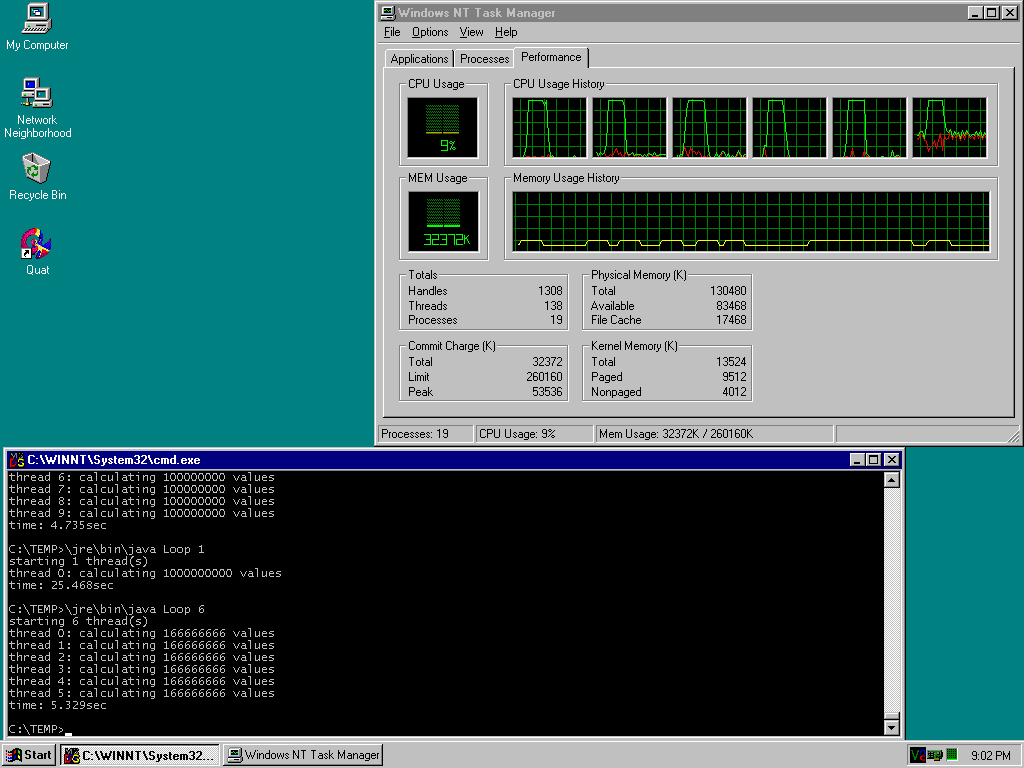
Task: Select the Network Neighborhood icon
Action: click(x=37, y=94)
